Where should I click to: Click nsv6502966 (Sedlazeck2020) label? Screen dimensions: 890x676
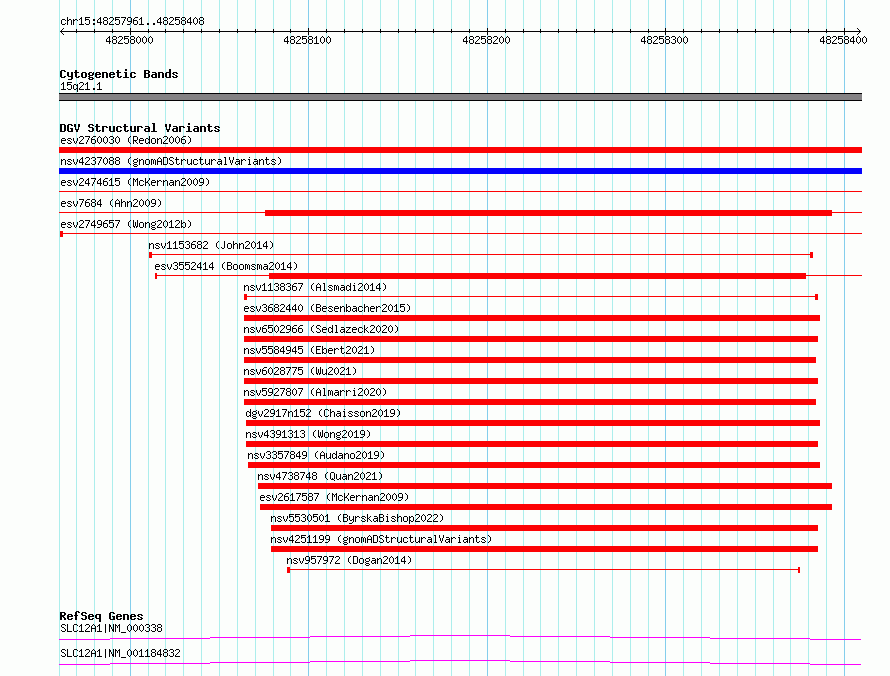(x=321, y=329)
